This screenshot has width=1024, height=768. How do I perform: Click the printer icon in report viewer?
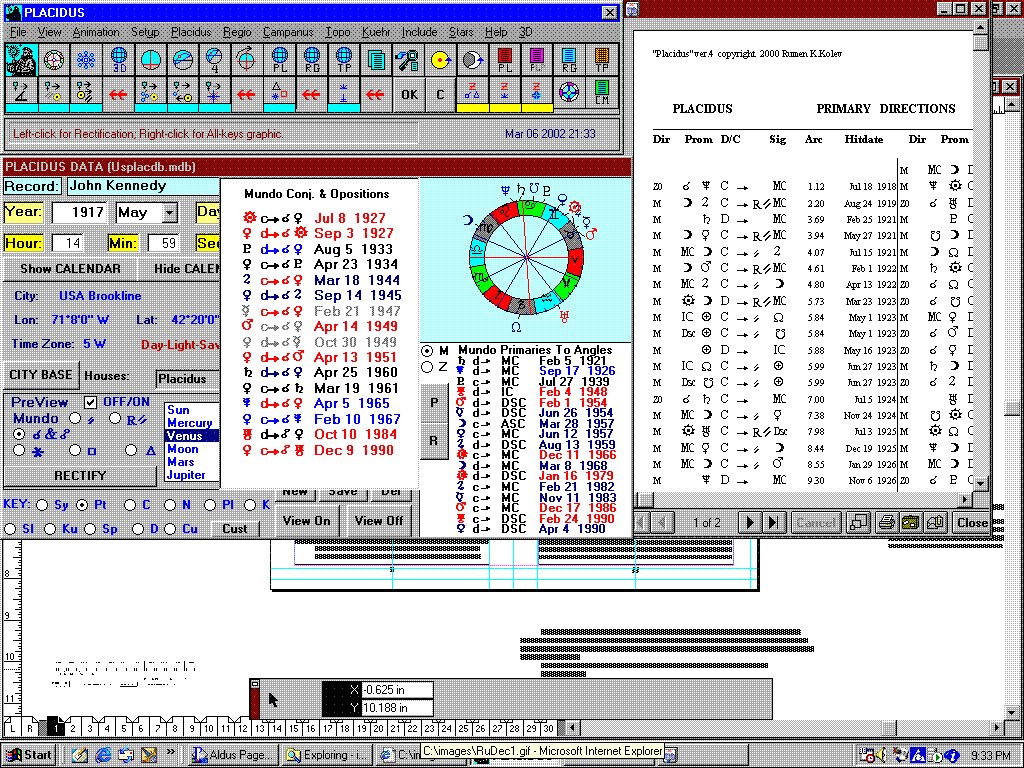point(886,522)
